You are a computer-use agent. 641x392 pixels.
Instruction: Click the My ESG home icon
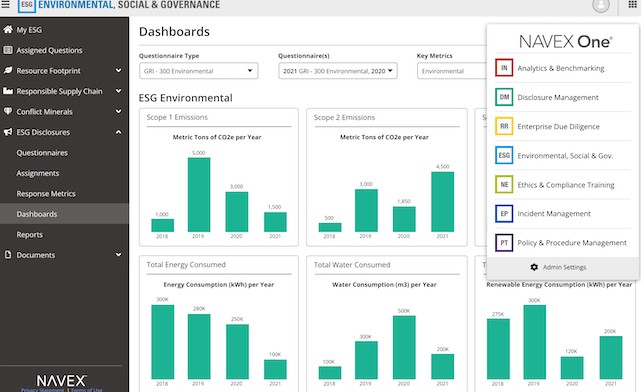point(8,29)
